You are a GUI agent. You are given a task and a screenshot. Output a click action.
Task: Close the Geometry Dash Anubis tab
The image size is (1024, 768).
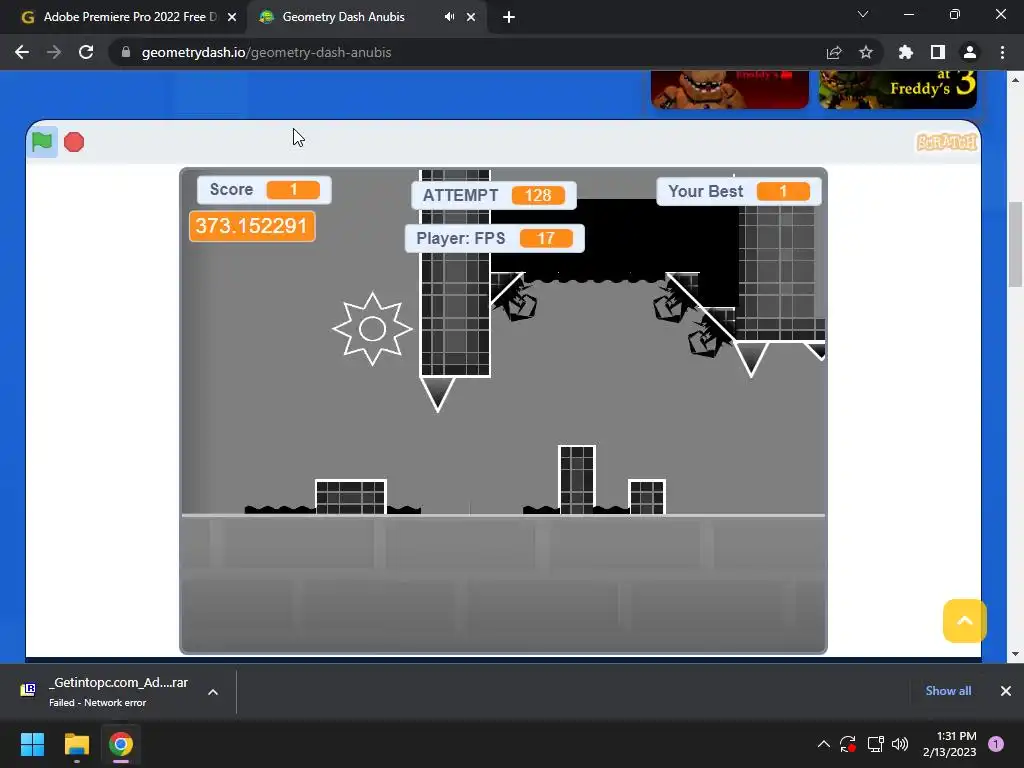pos(471,17)
